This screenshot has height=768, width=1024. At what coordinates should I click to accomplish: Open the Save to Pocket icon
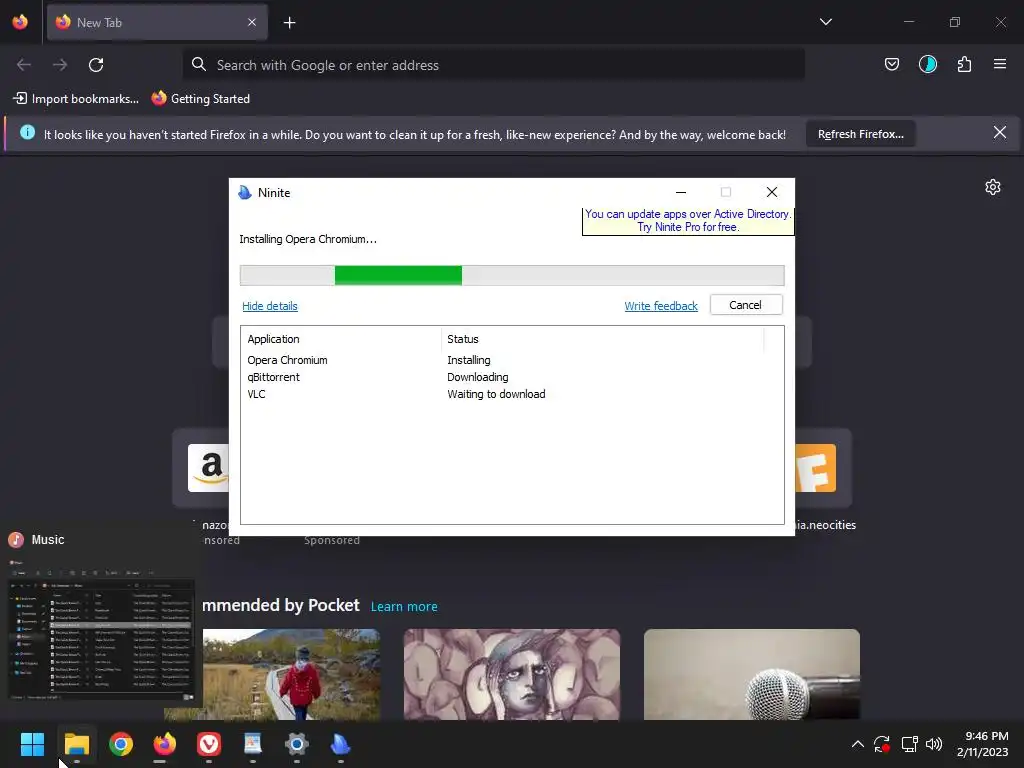(891, 64)
